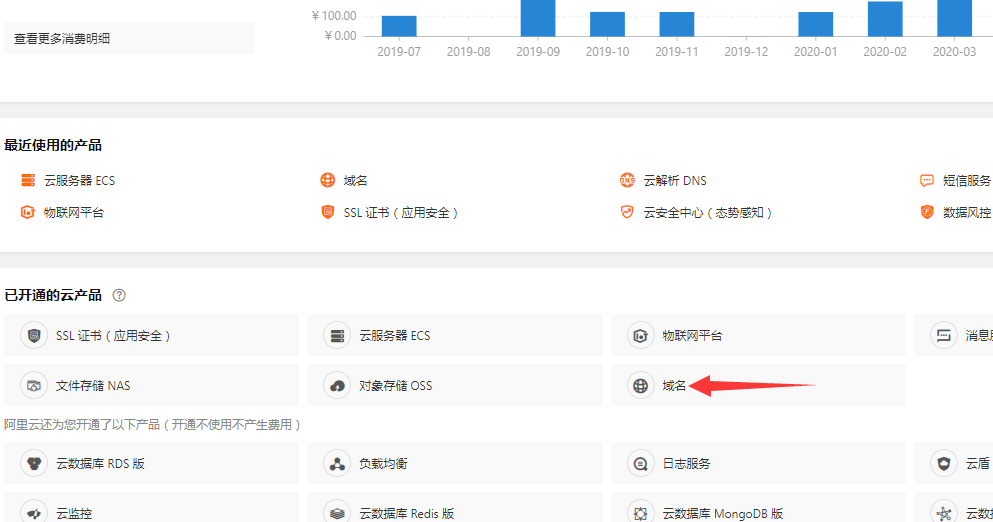Click the 云数据库 Redis 版 icon
Screen dimensions: 993x522
[337, 512]
